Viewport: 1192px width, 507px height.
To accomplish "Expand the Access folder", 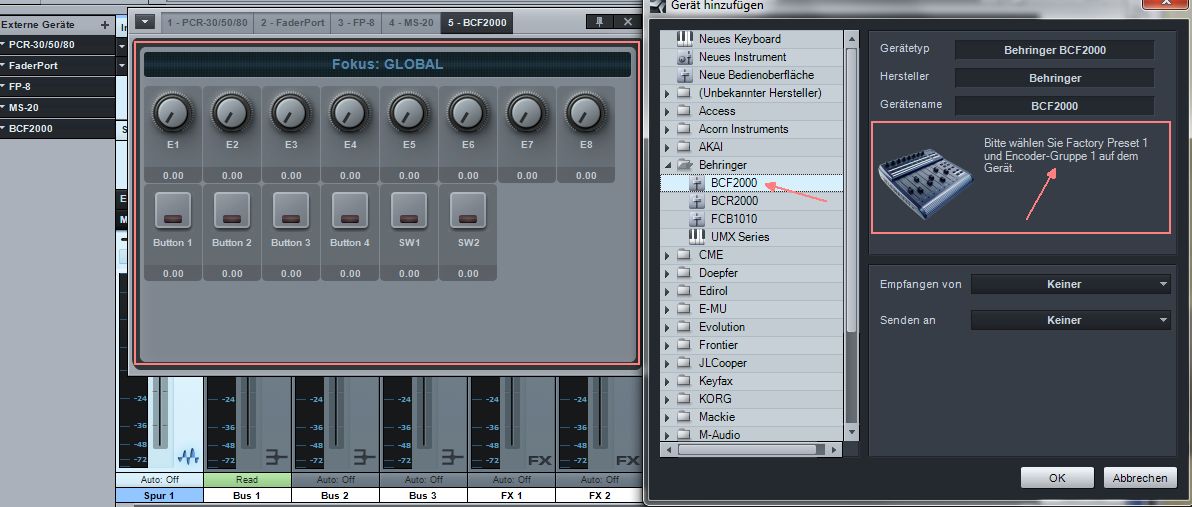I will pyautogui.click(x=667, y=111).
